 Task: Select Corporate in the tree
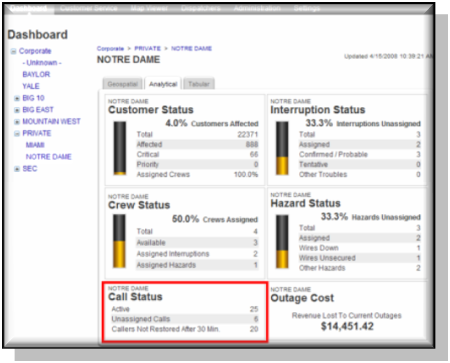[x=35, y=51]
